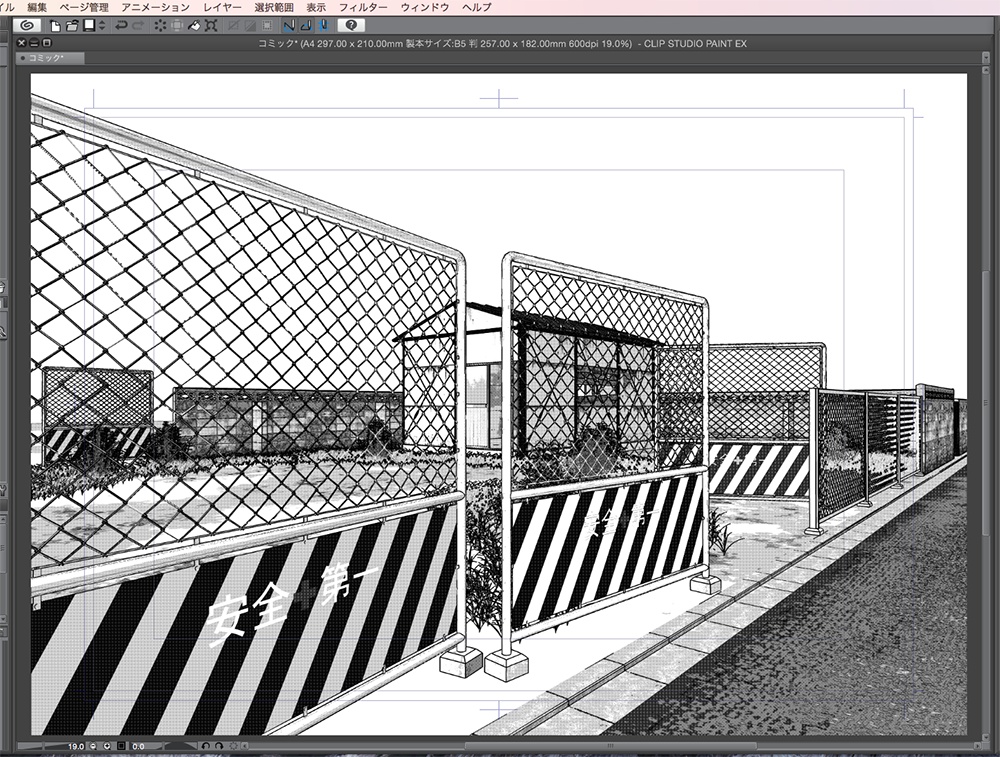Image resolution: width=1000 pixels, height=757 pixels.
Task: Clear the layer content icon
Action: click(x=160, y=26)
